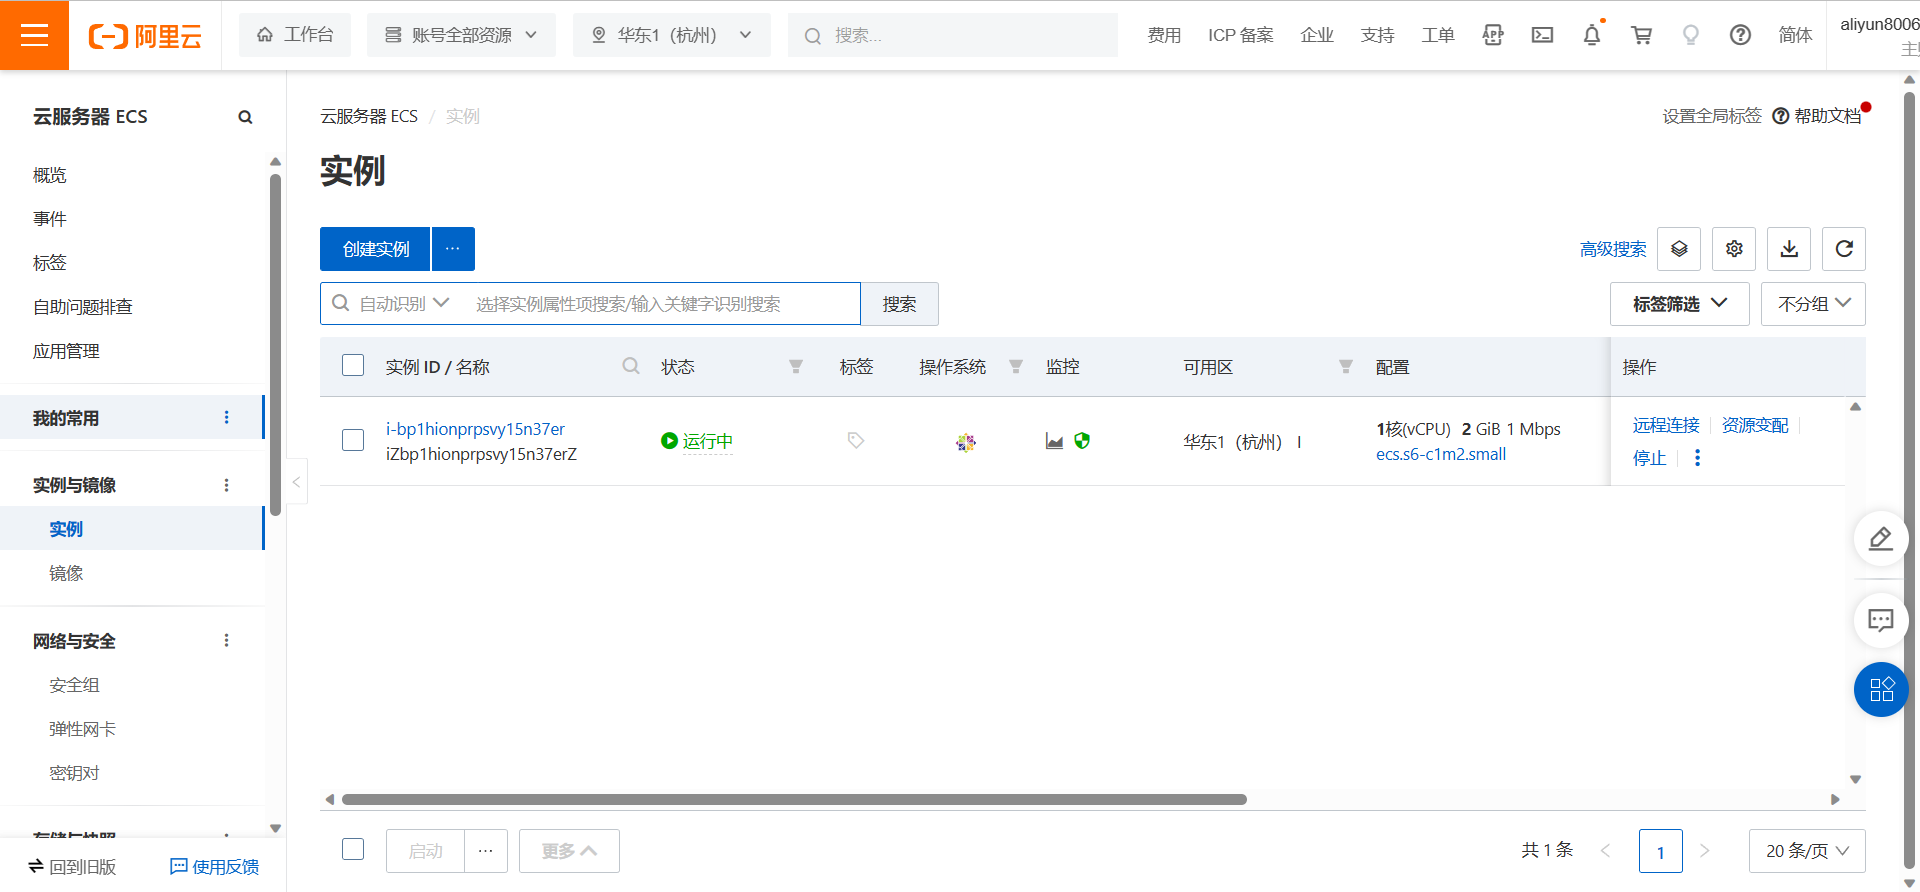Open the notifications bell icon
This screenshot has height=892, width=1920.
click(x=1591, y=35)
